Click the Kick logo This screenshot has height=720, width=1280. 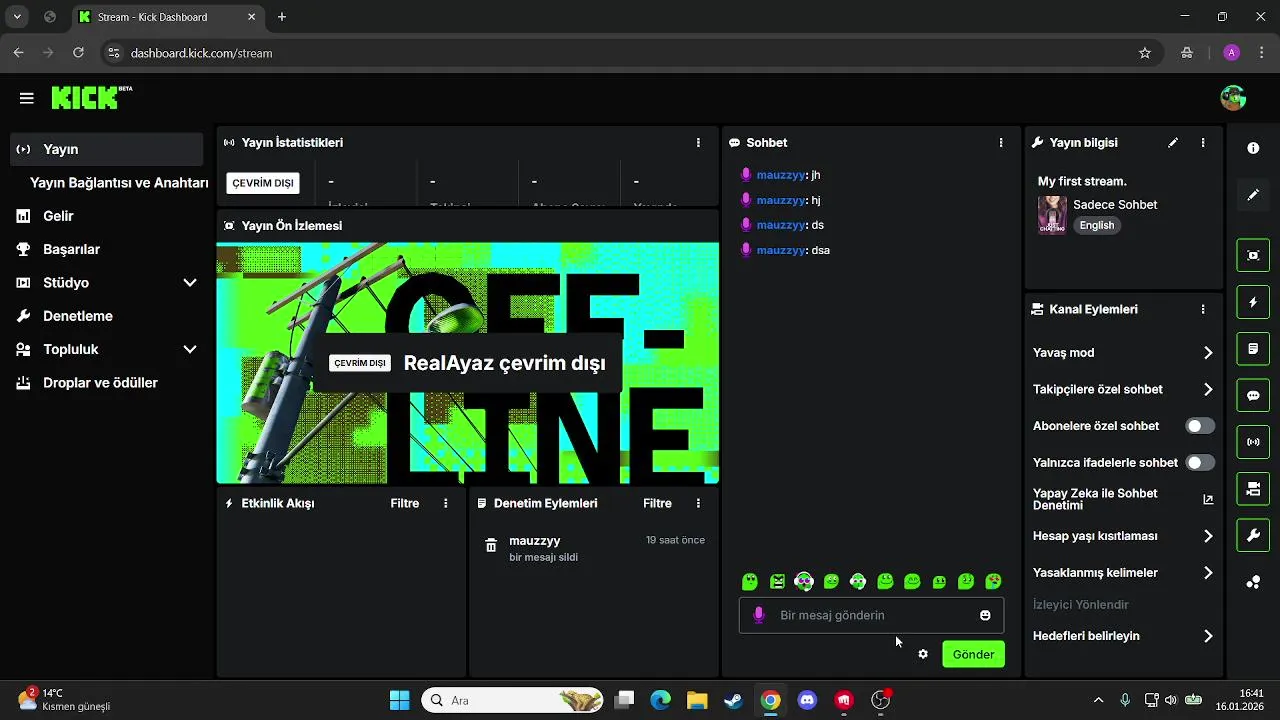[92, 97]
